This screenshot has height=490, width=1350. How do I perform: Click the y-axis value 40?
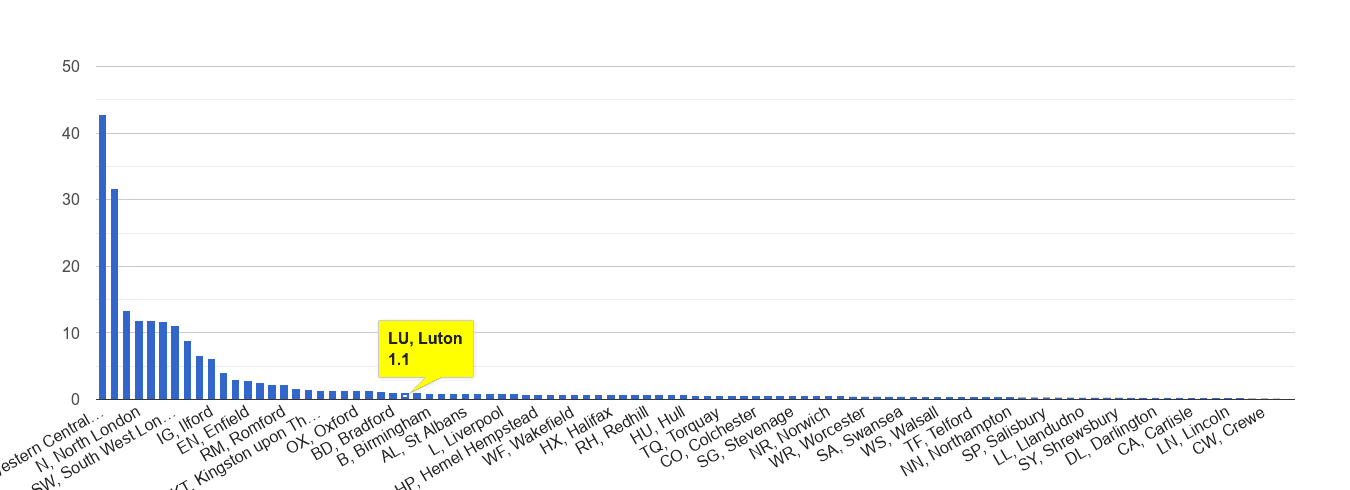click(71, 133)
